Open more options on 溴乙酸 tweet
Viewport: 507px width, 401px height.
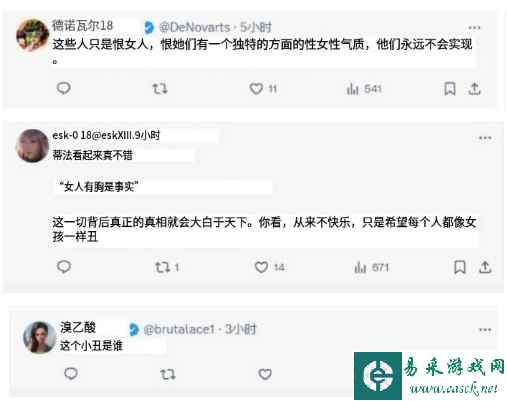point(485,330)
